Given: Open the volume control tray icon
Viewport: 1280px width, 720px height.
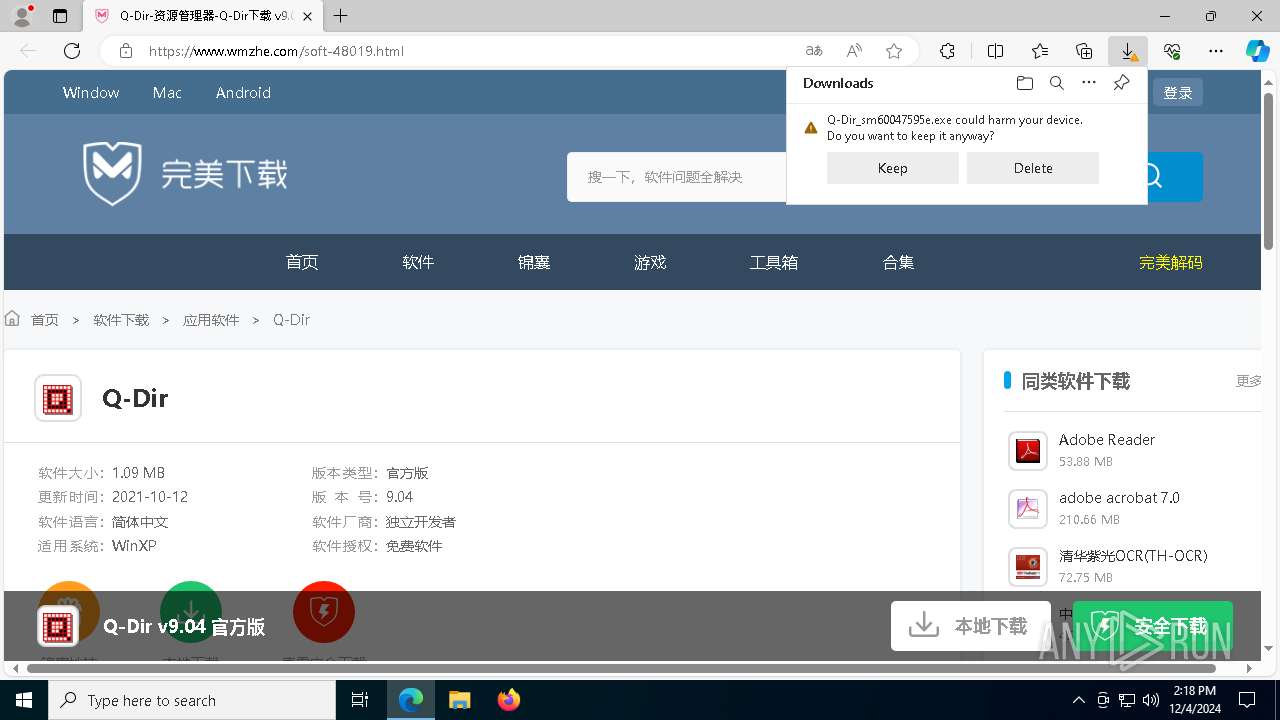Looking at the screenshot, I should pyautogui.click(x=1151, y=700).
